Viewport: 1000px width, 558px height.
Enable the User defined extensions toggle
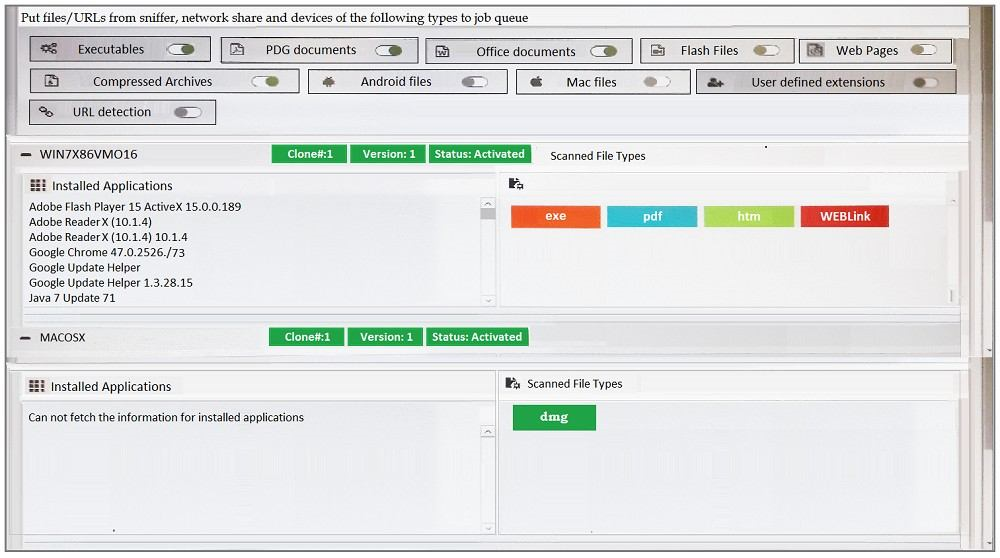pos(925,83)
